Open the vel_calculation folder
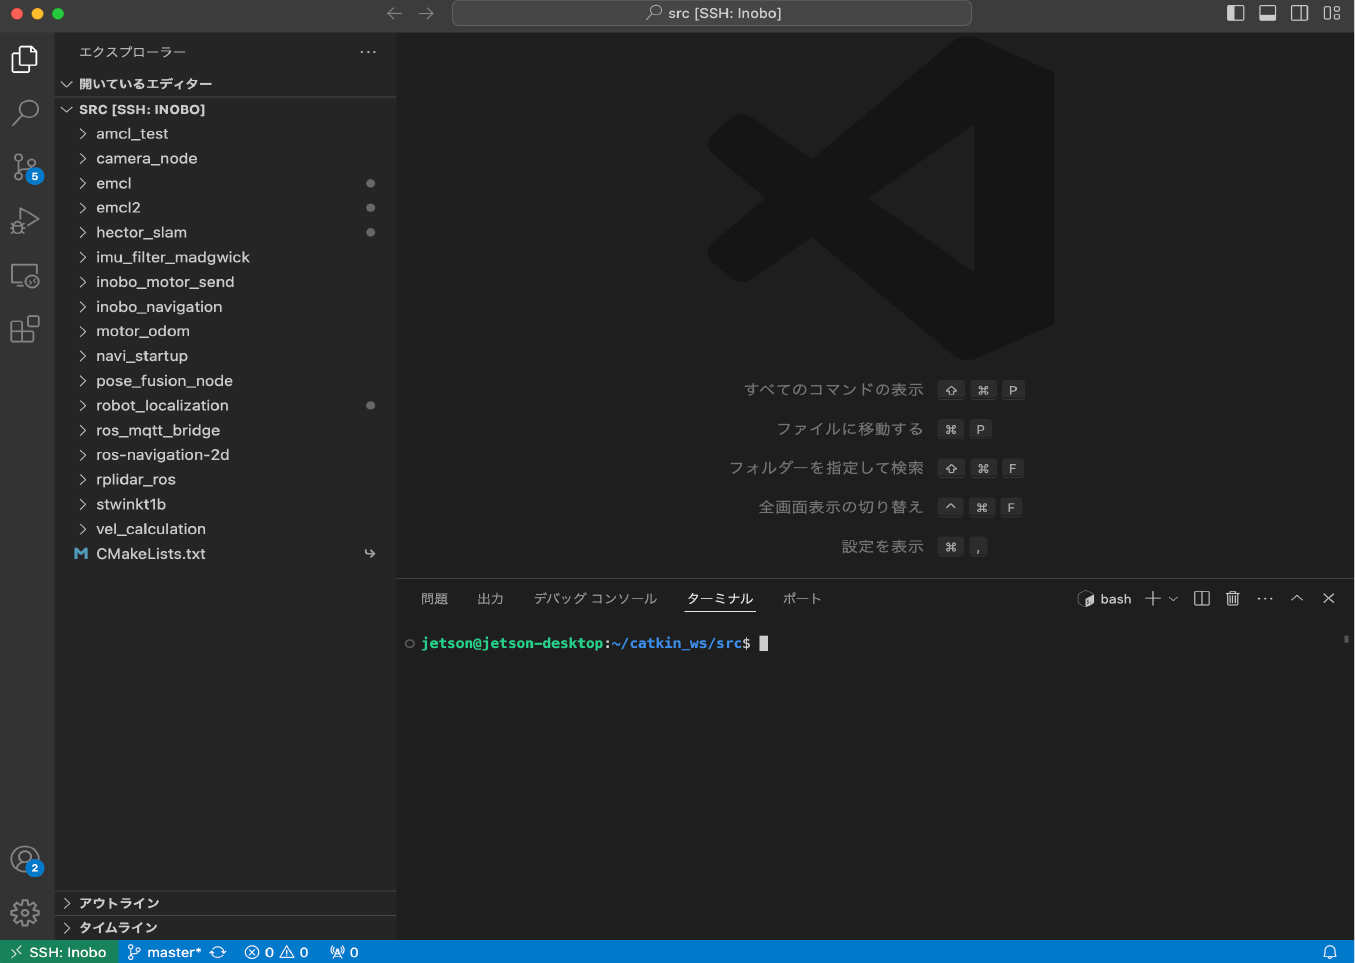 (x=226, y=528)
